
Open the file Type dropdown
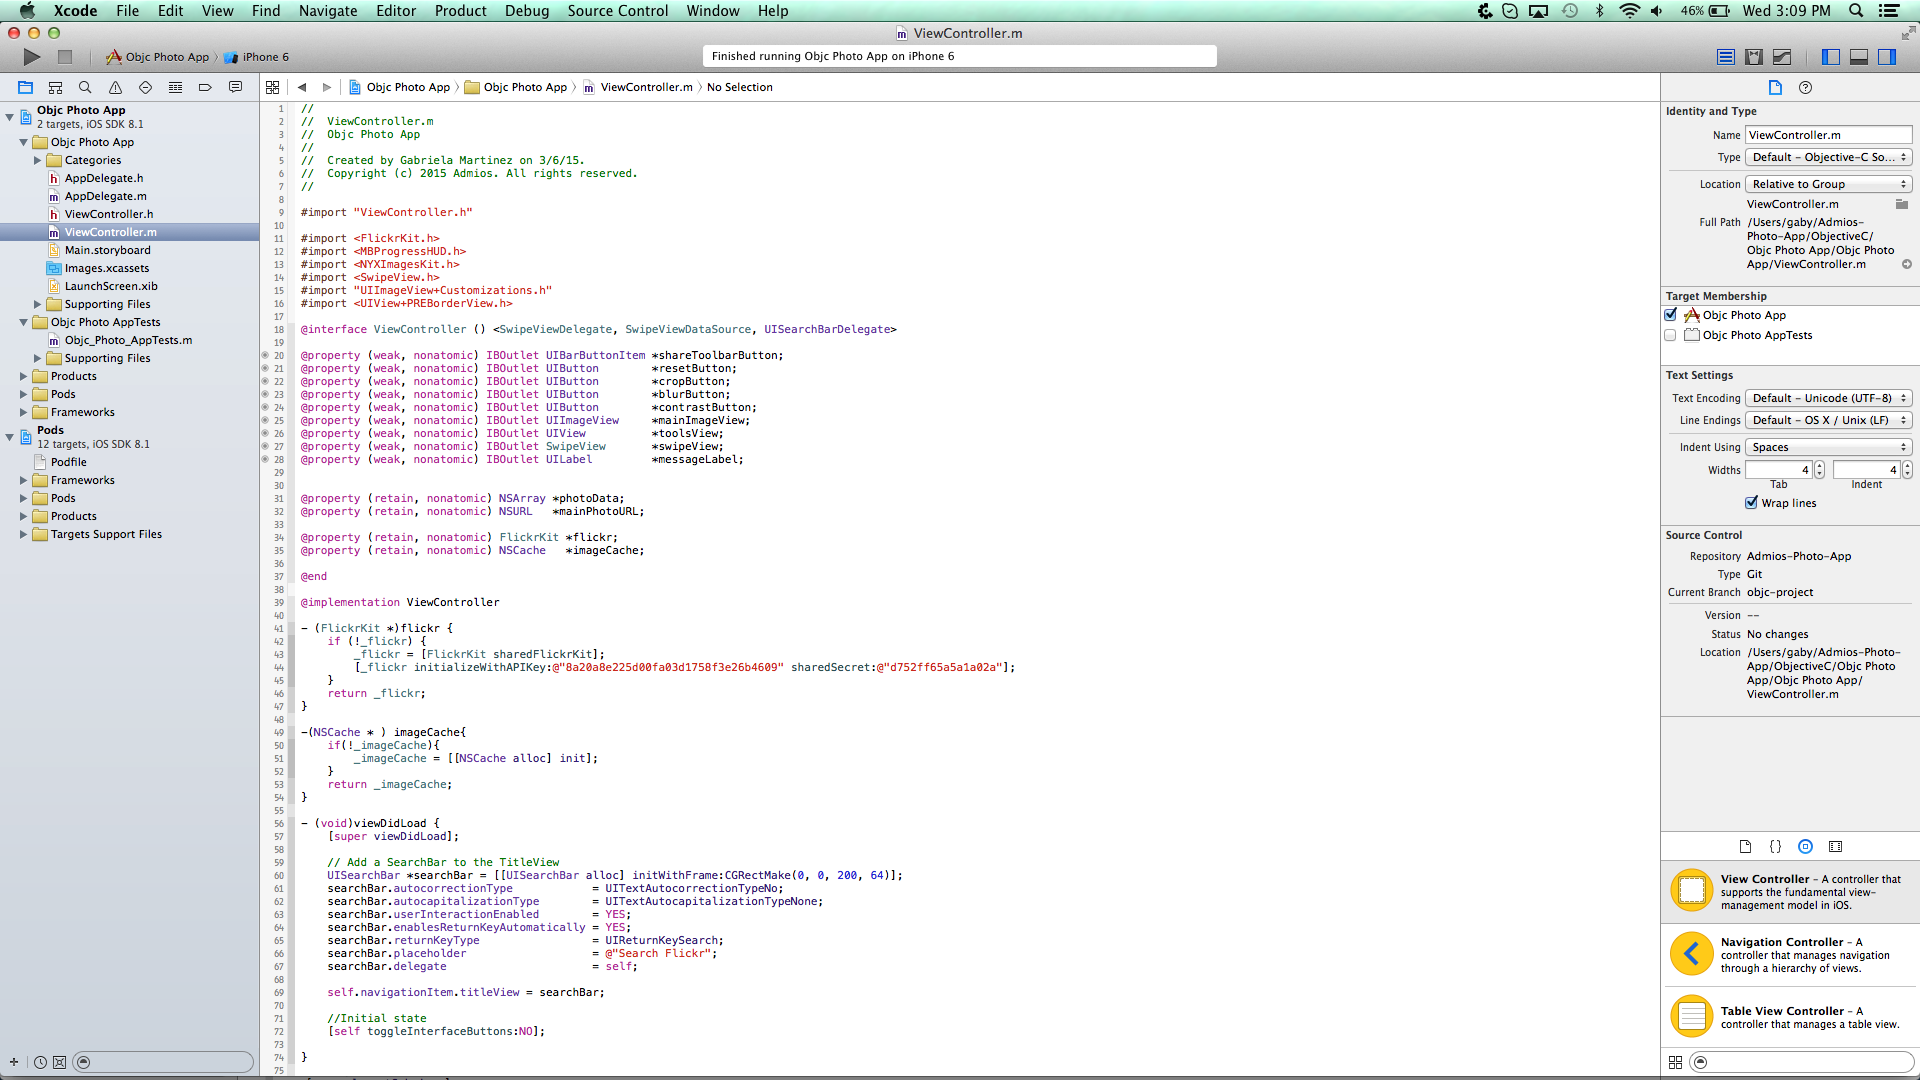click(x=1829, y=157)
